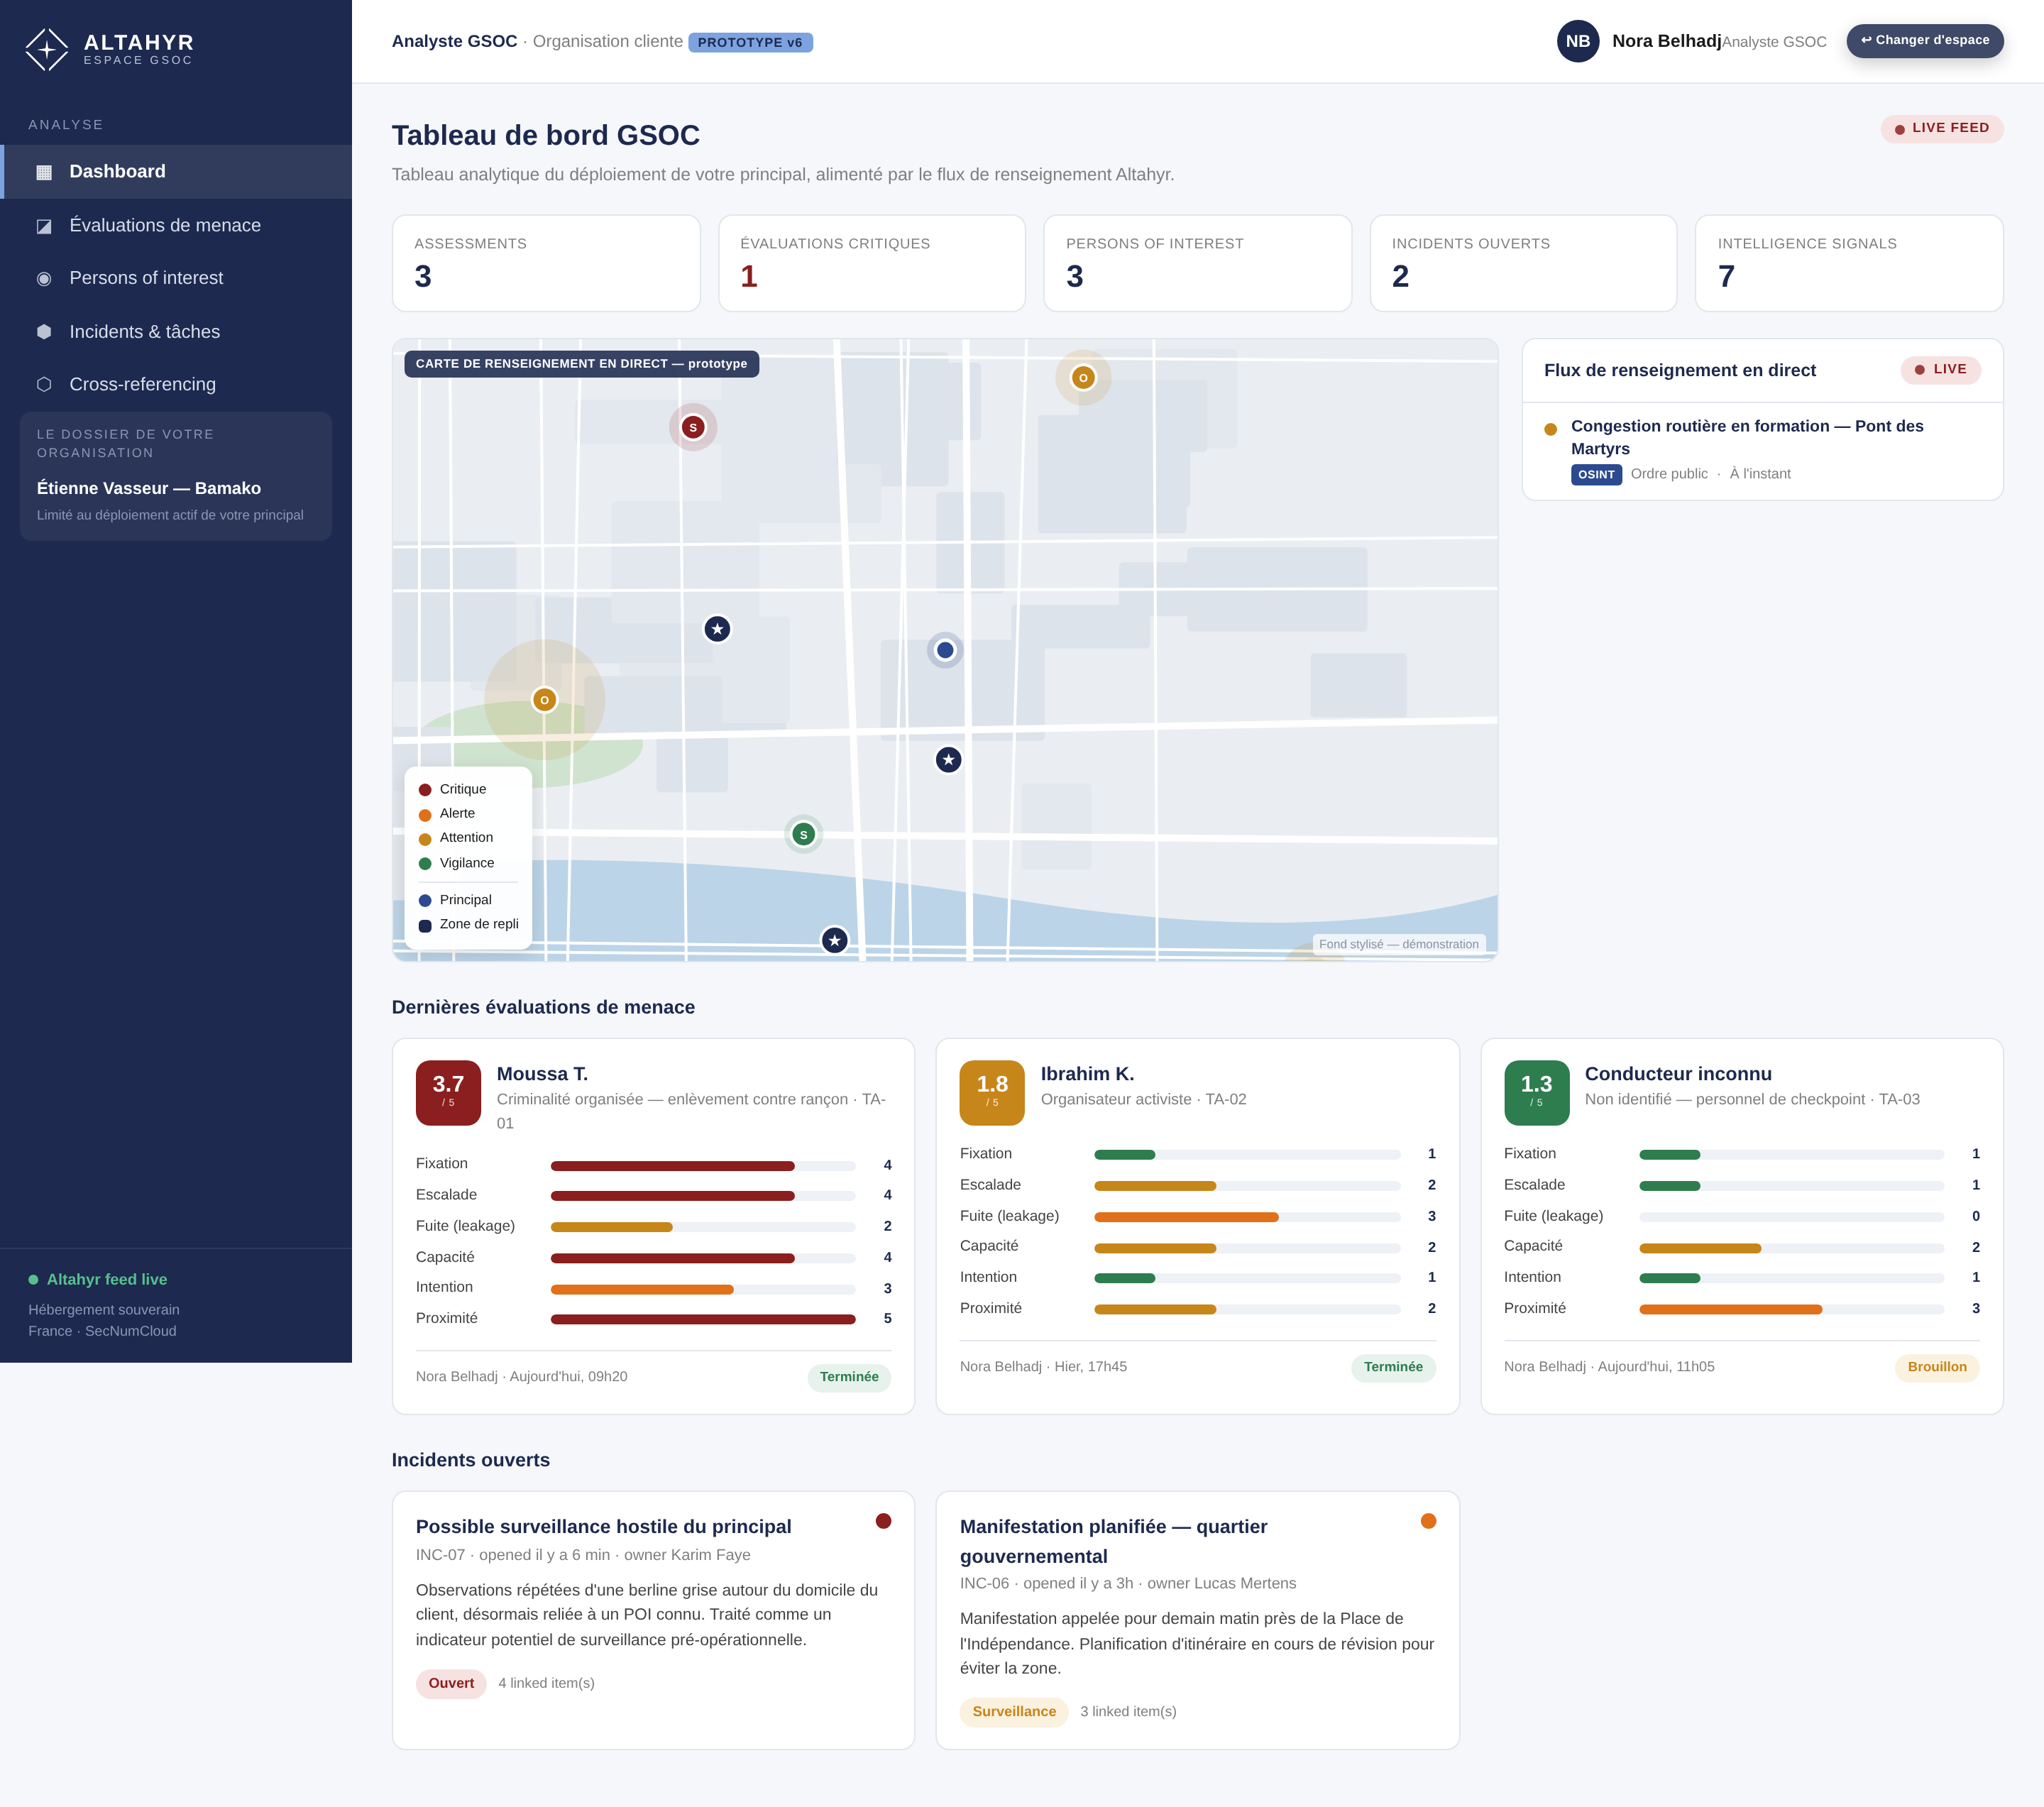This screenshot has width=2044, height=1807.
Task: Click the Incidents & tâches hexagon icon
Action: coord(44,332)
